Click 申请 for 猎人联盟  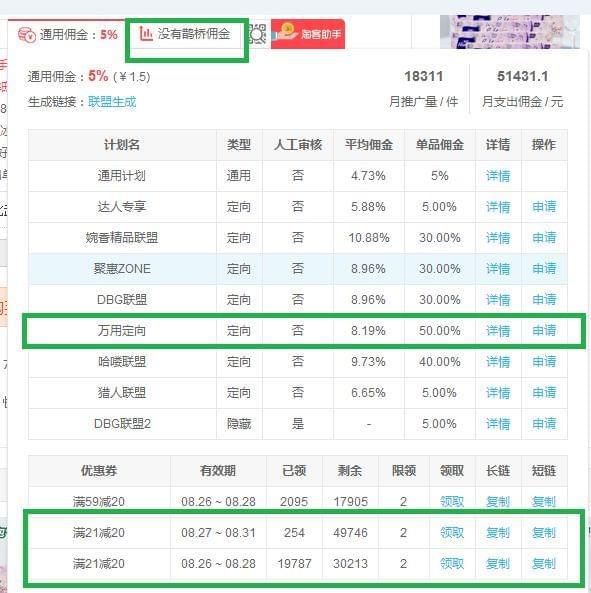[544, 393]
